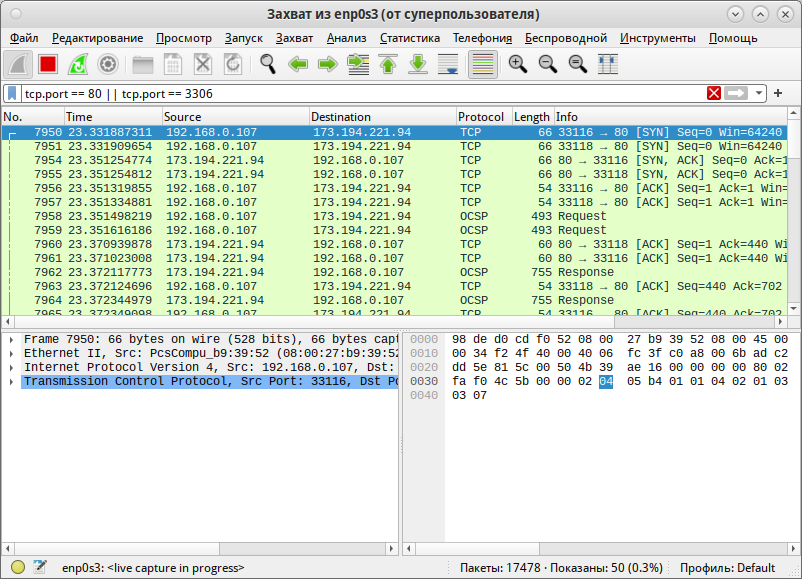This screenshot has height=579, width=802.
Task: Go back to previous packet green arrow
Action: (x=298, y=64)
